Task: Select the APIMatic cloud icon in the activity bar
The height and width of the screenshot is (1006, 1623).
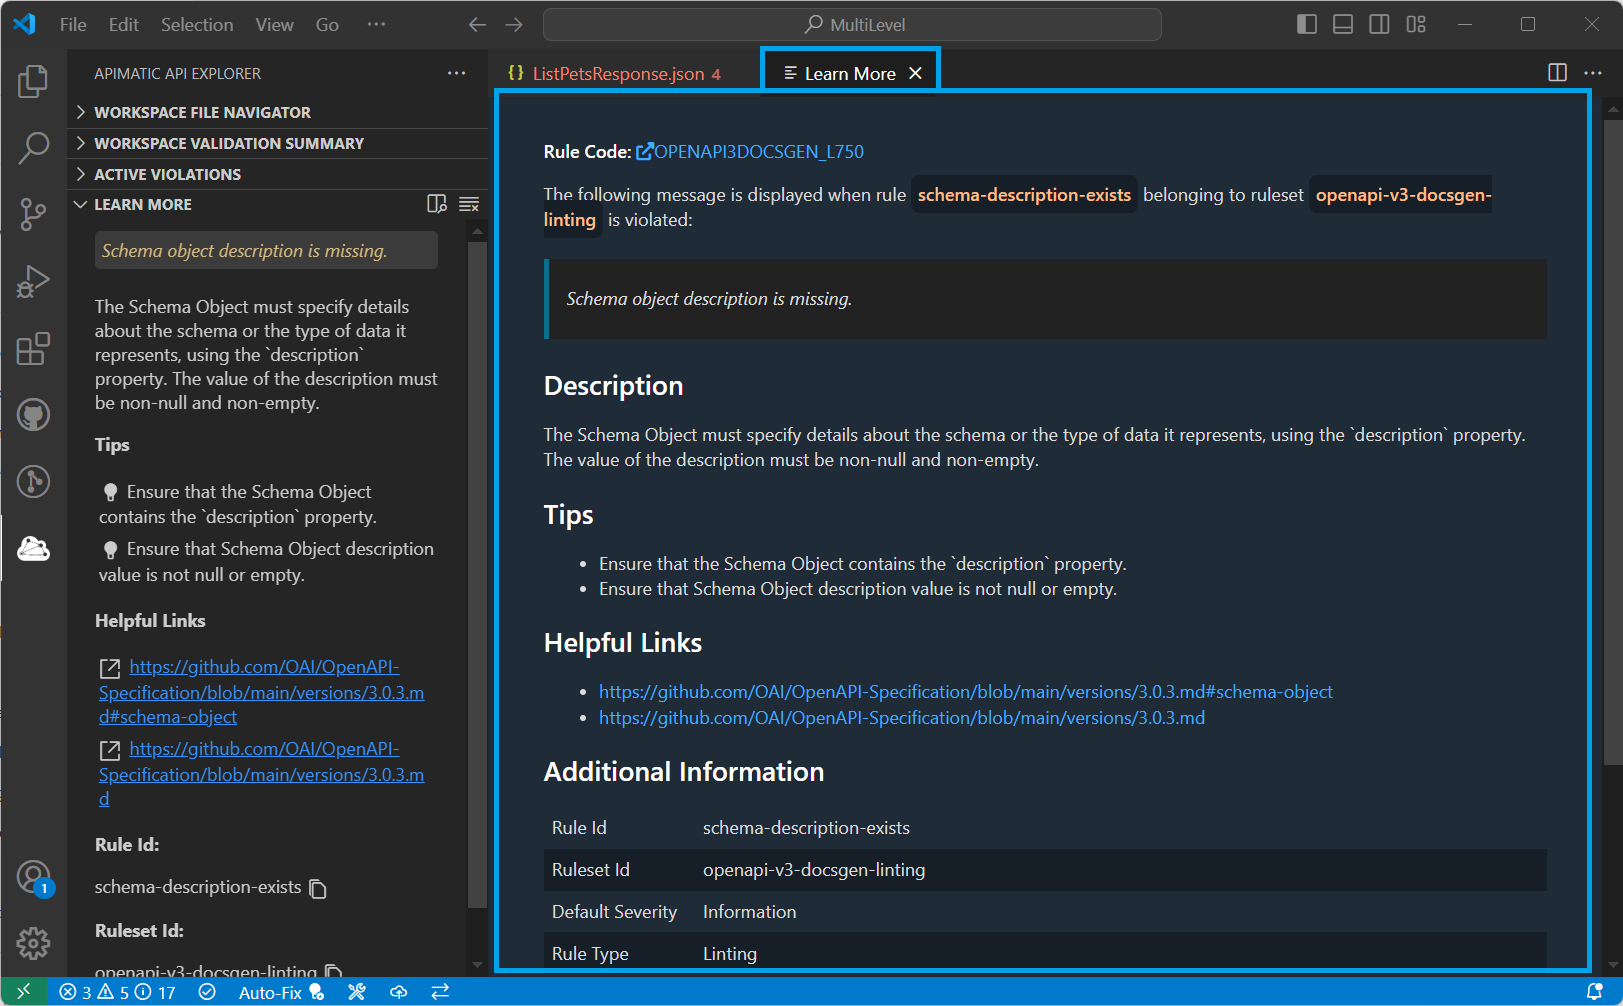Action: (x=33, y=548)
